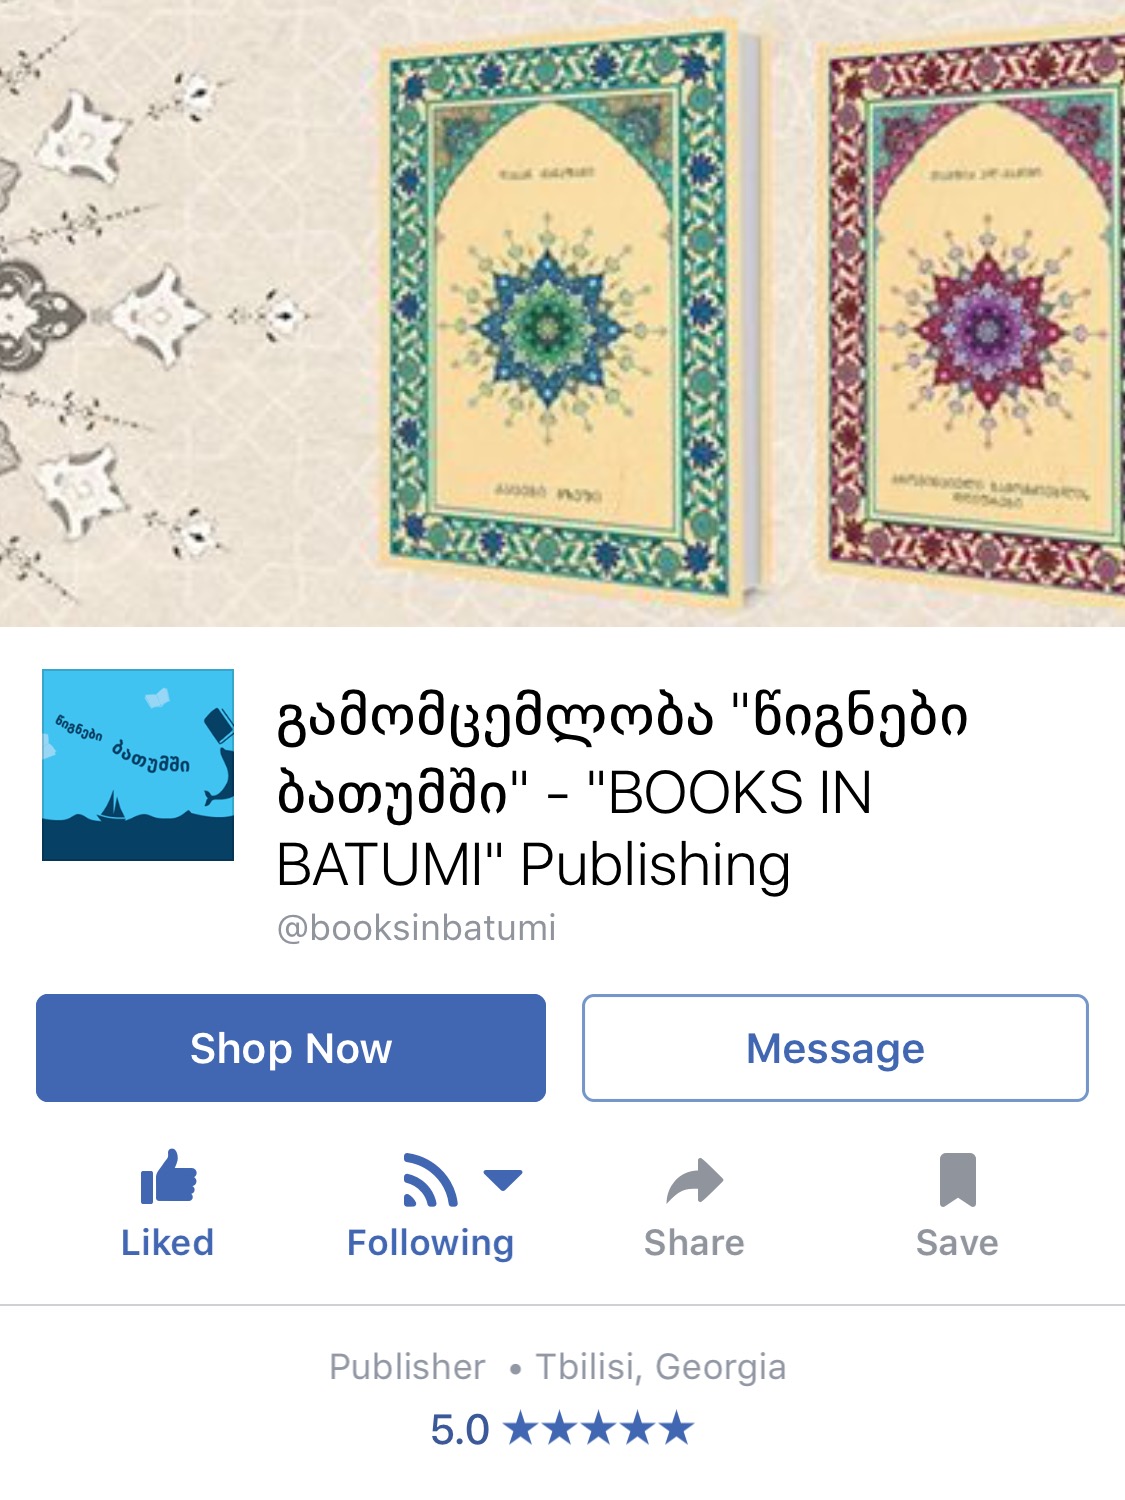Tap the Following RSS feed icon
The width and height of the screenshot is (1125, 1500).
(x=430, y=1179)
